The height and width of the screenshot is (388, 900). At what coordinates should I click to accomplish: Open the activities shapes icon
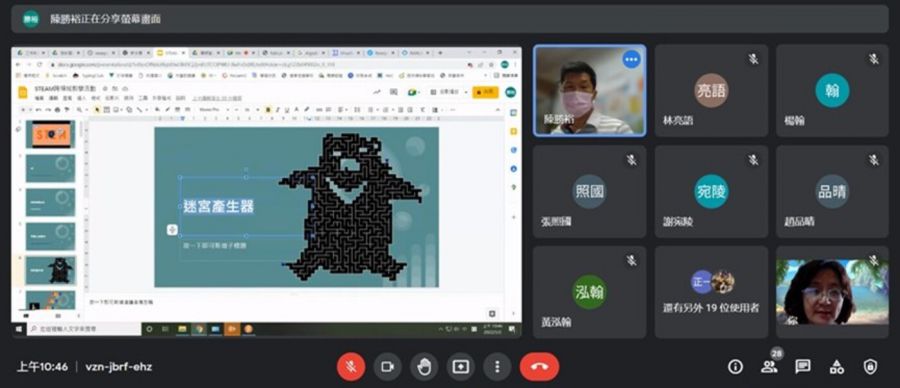click(837, 367)
